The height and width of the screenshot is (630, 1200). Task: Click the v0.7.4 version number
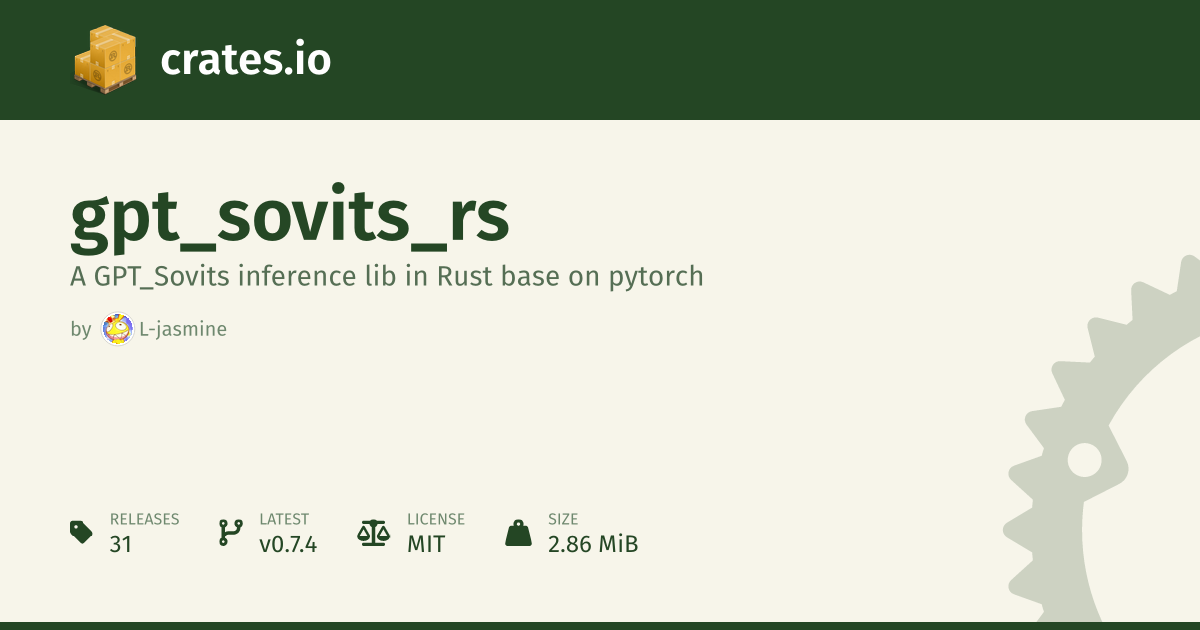tap(288, 545)
